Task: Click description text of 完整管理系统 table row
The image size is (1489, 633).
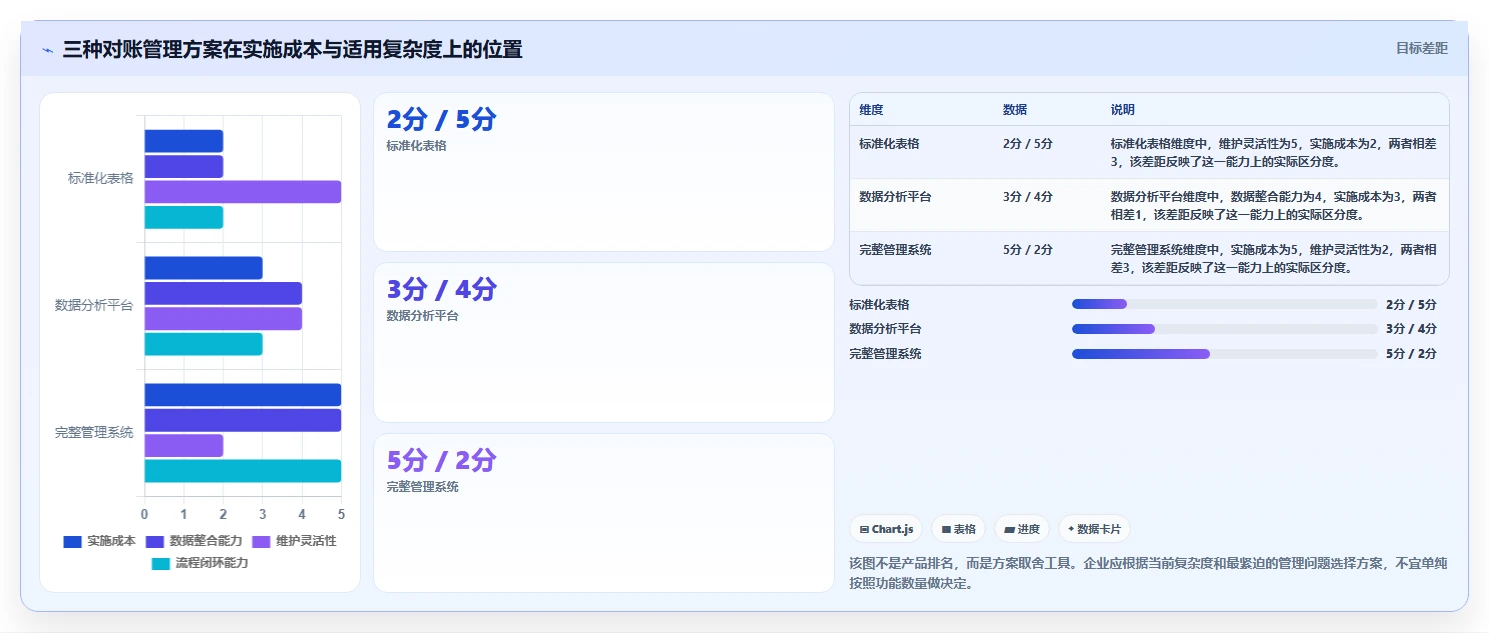Action: pyautogui.click(x=1273, y=258)
